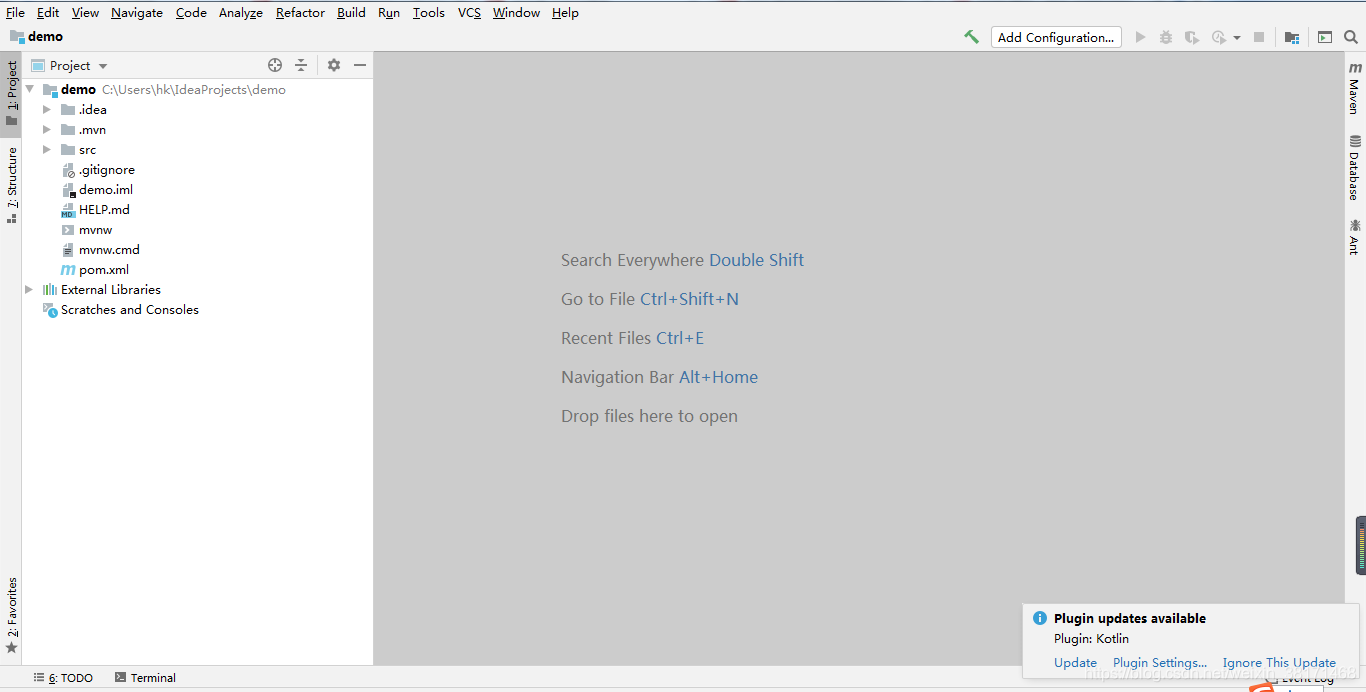The width and height of the screenshot is (1366, 692).
Task: Open the VCS menu
Action: click(469, 12)
